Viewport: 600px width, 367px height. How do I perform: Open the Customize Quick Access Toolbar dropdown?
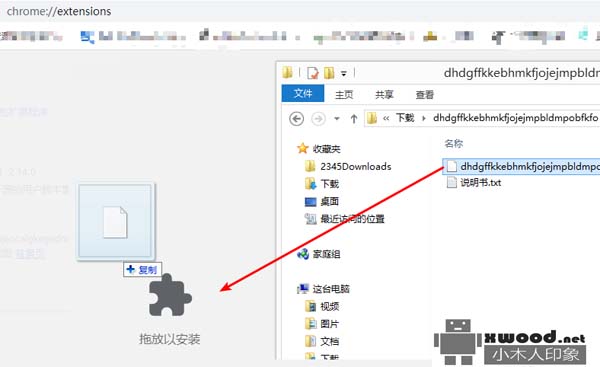pyautogui.click(x=344, y=73)
